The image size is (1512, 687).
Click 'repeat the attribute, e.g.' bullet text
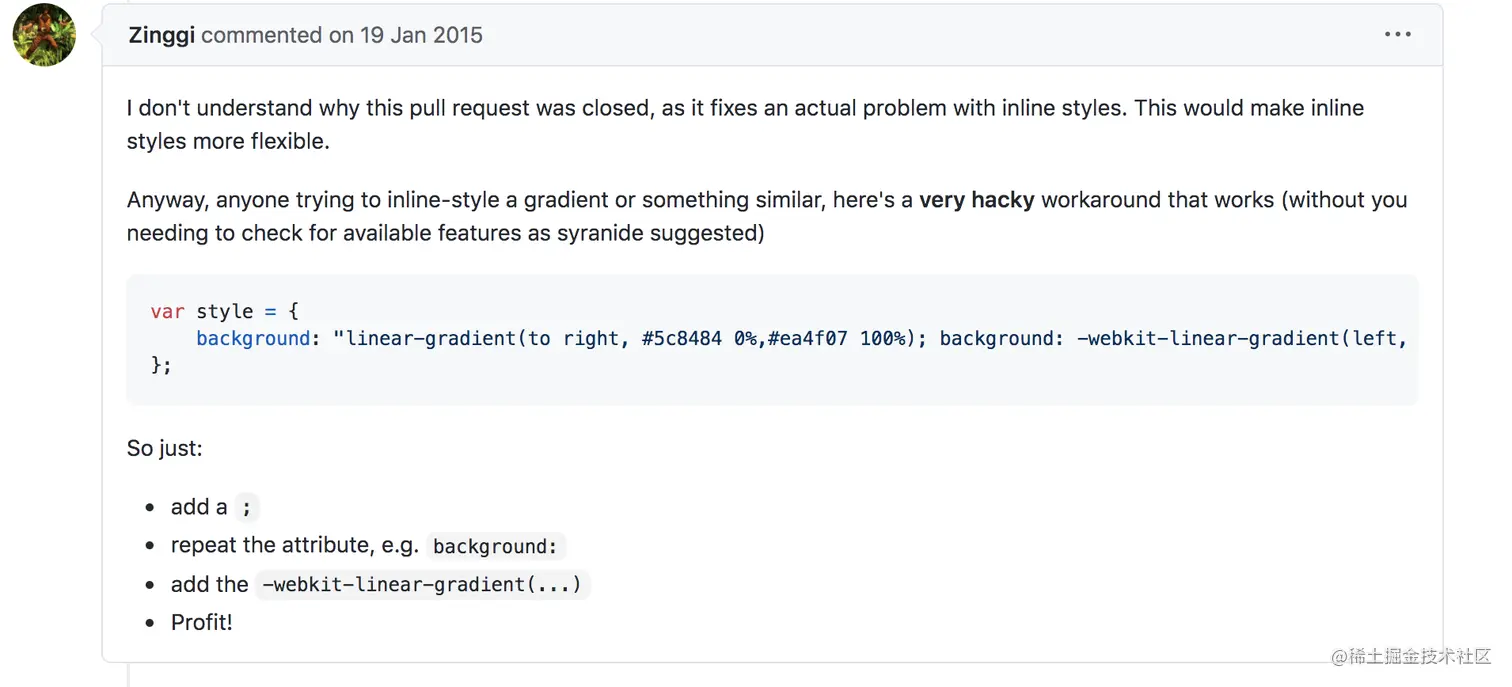click(294, 545)
